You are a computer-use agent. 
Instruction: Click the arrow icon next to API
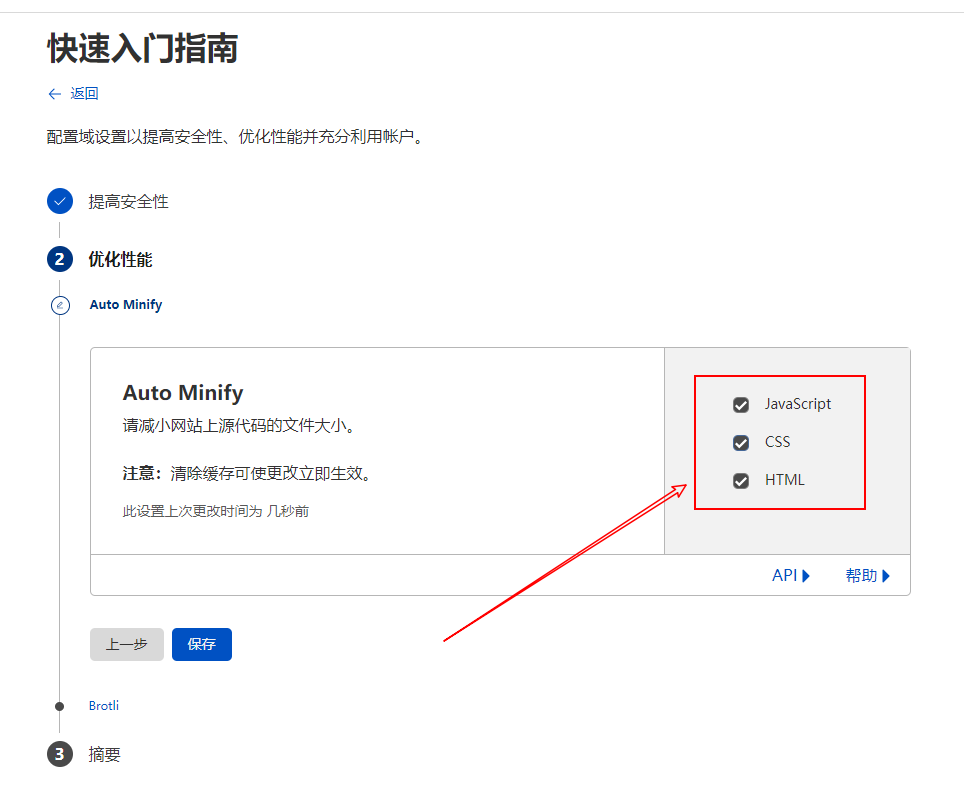(x=808, y=575)
